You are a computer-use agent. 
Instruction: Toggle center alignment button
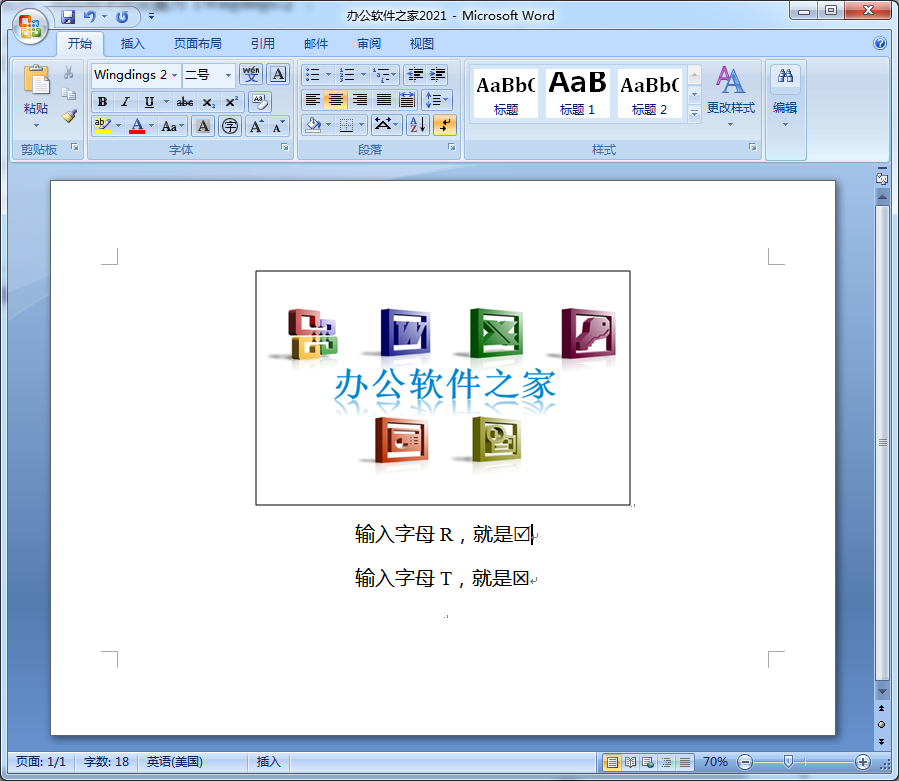336,100
